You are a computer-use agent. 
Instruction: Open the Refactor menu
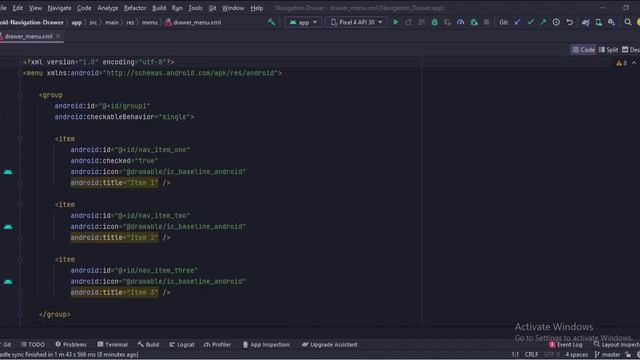pos(135,8)
